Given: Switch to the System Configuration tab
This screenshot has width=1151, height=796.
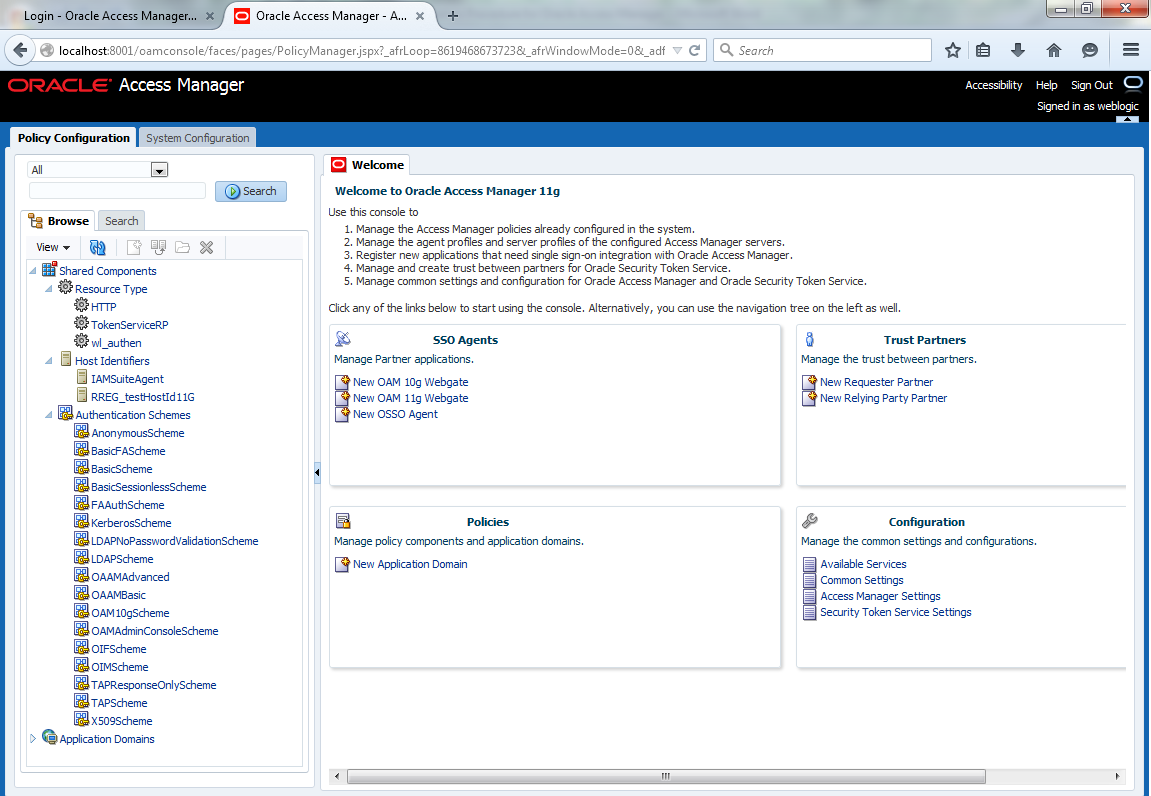Looking at the screenshot, I should click(x=197, y=137).
